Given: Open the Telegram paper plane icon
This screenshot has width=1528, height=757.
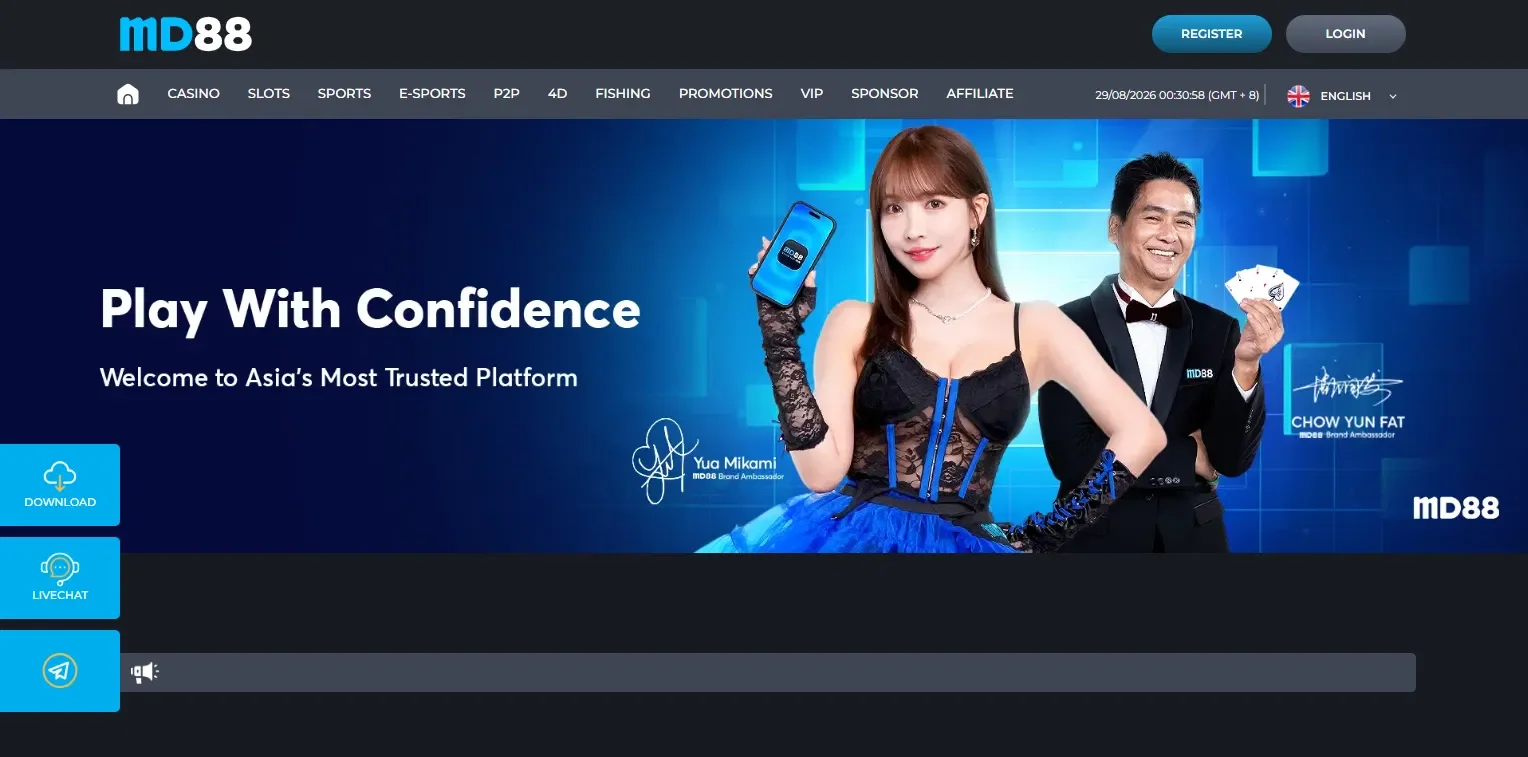Looking at the screenshot, I should pos(60,670).
